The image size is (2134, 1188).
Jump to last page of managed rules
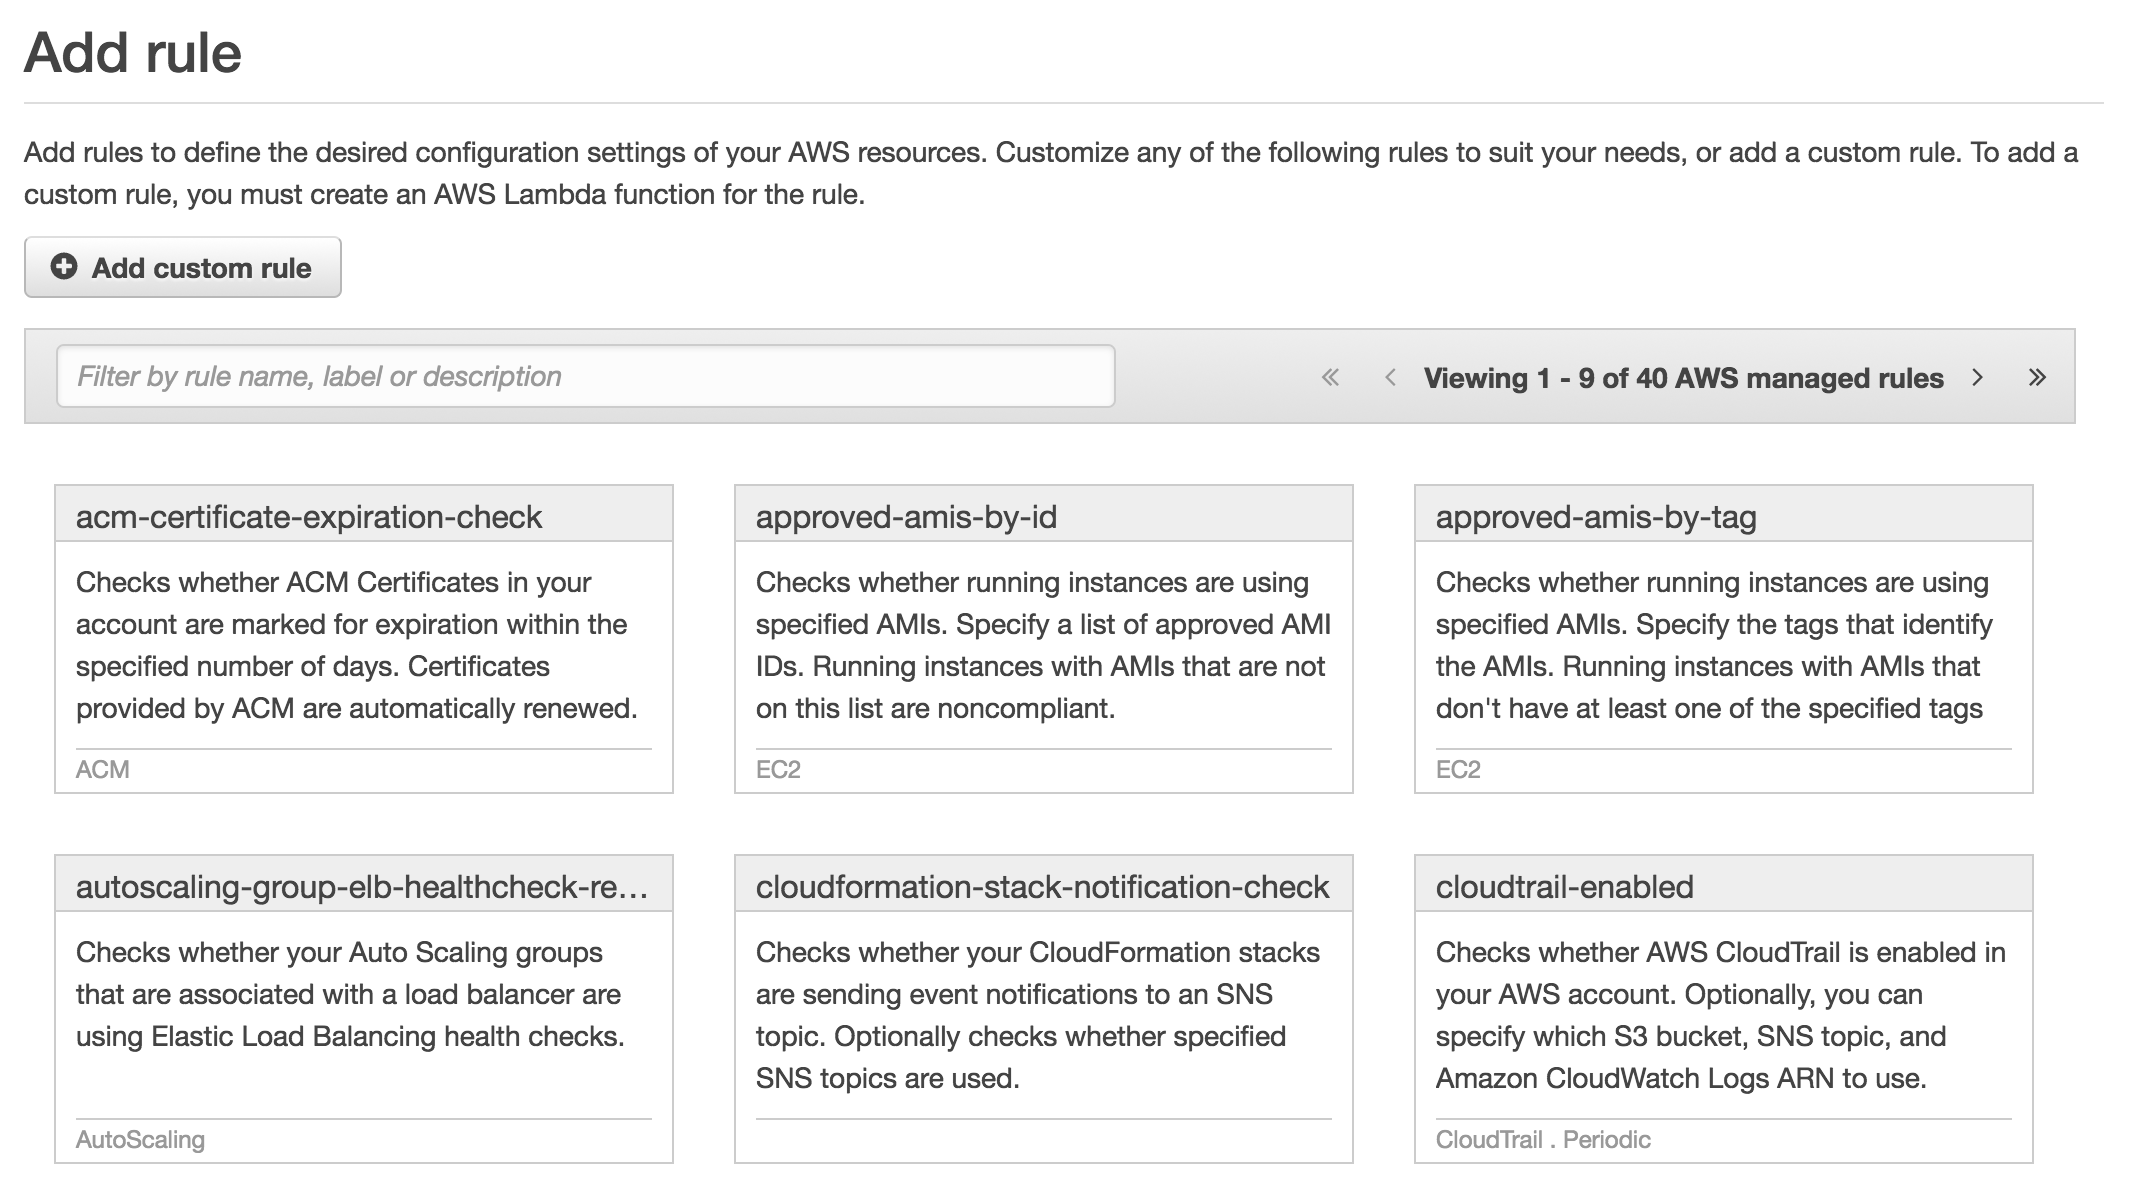[2037, 377]
